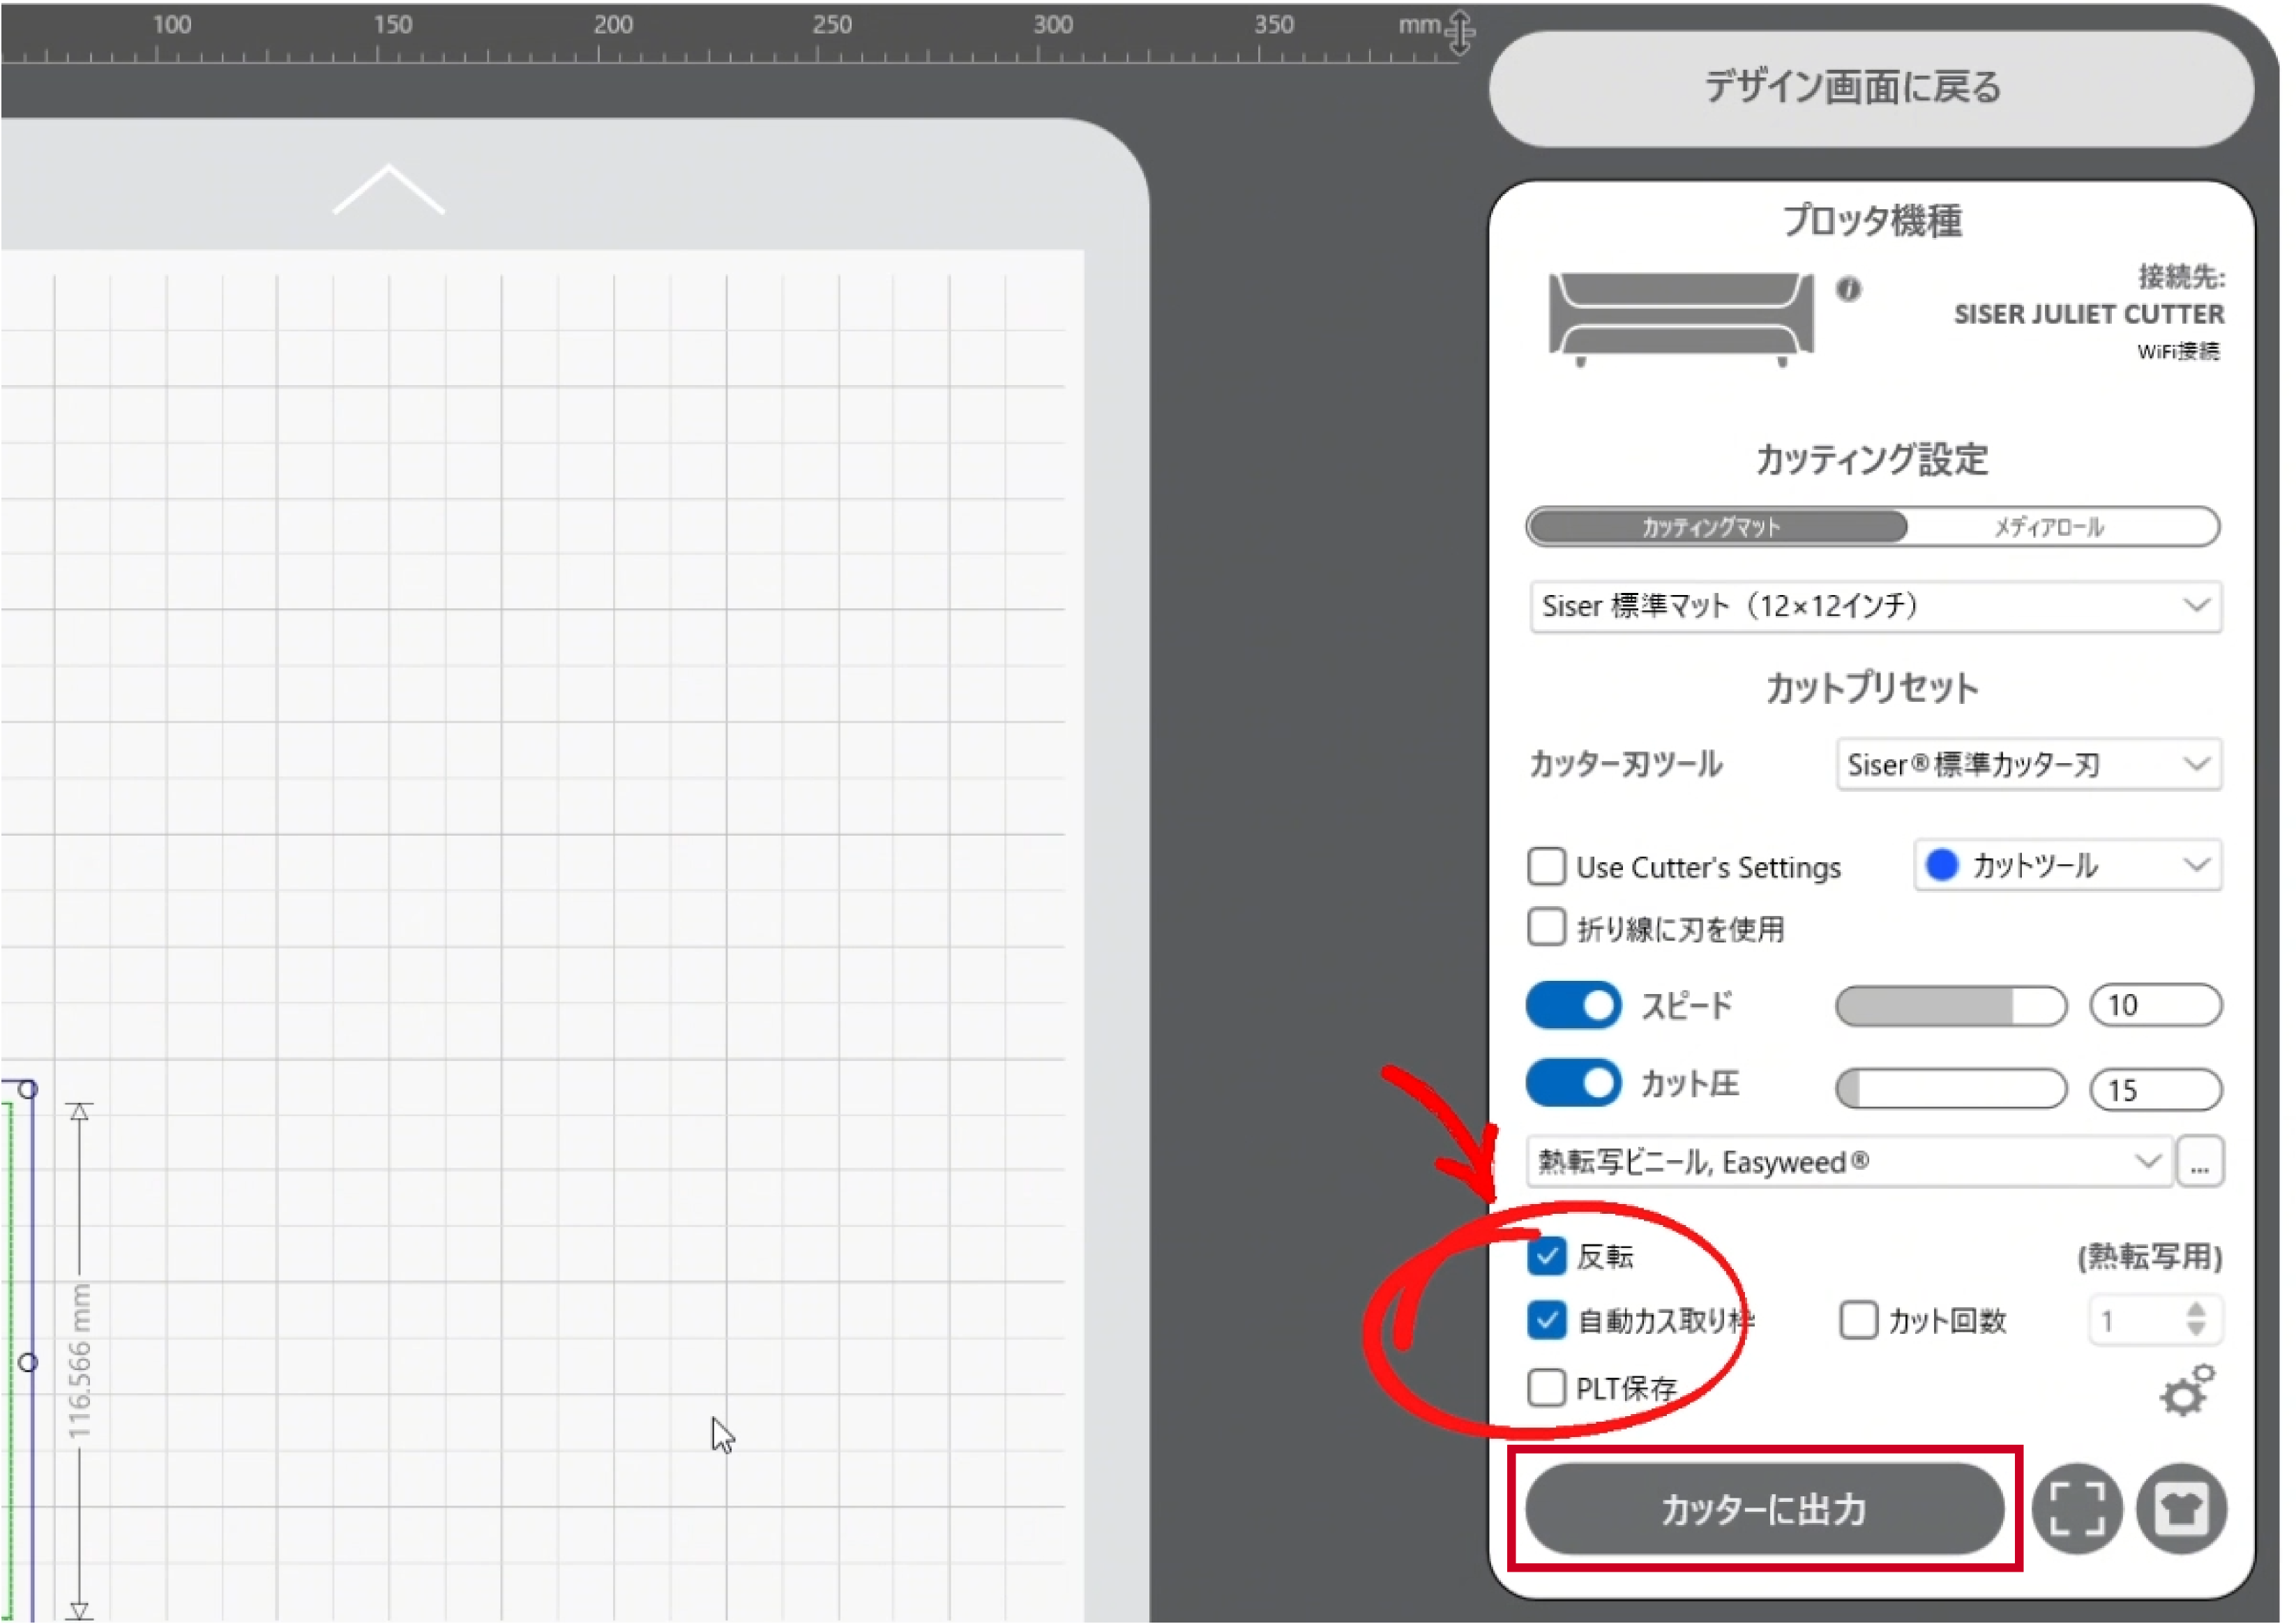
Task: Adjust the スピード slider
Action: pos(1950,1006)
